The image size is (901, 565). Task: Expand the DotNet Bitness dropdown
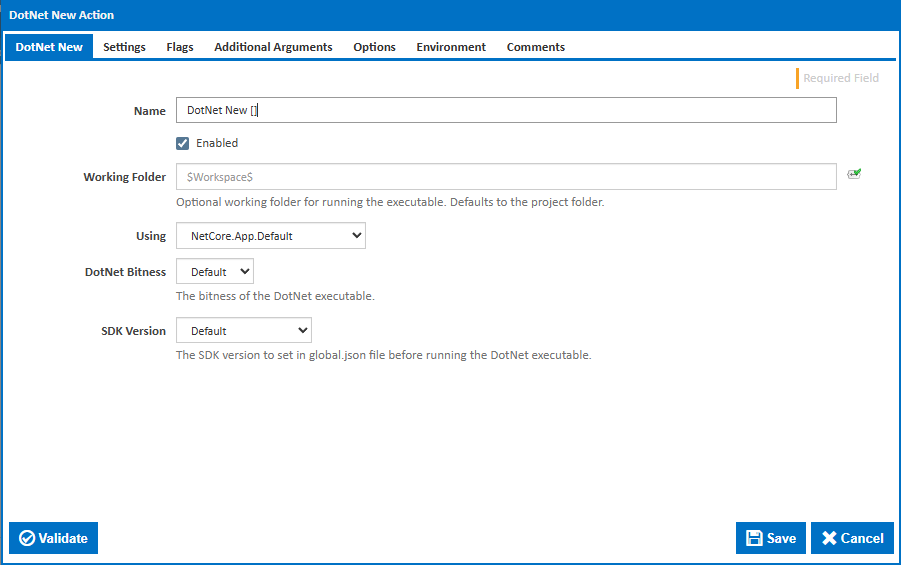[215, 271]
